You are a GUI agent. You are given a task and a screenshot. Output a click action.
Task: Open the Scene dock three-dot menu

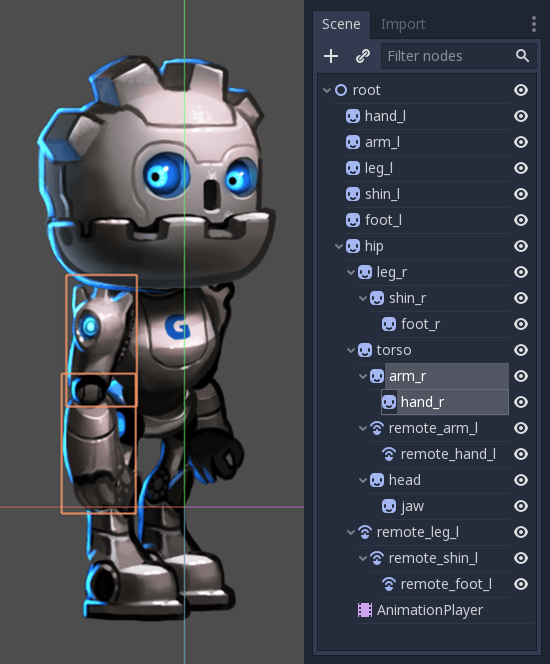(x=534, y=24)
